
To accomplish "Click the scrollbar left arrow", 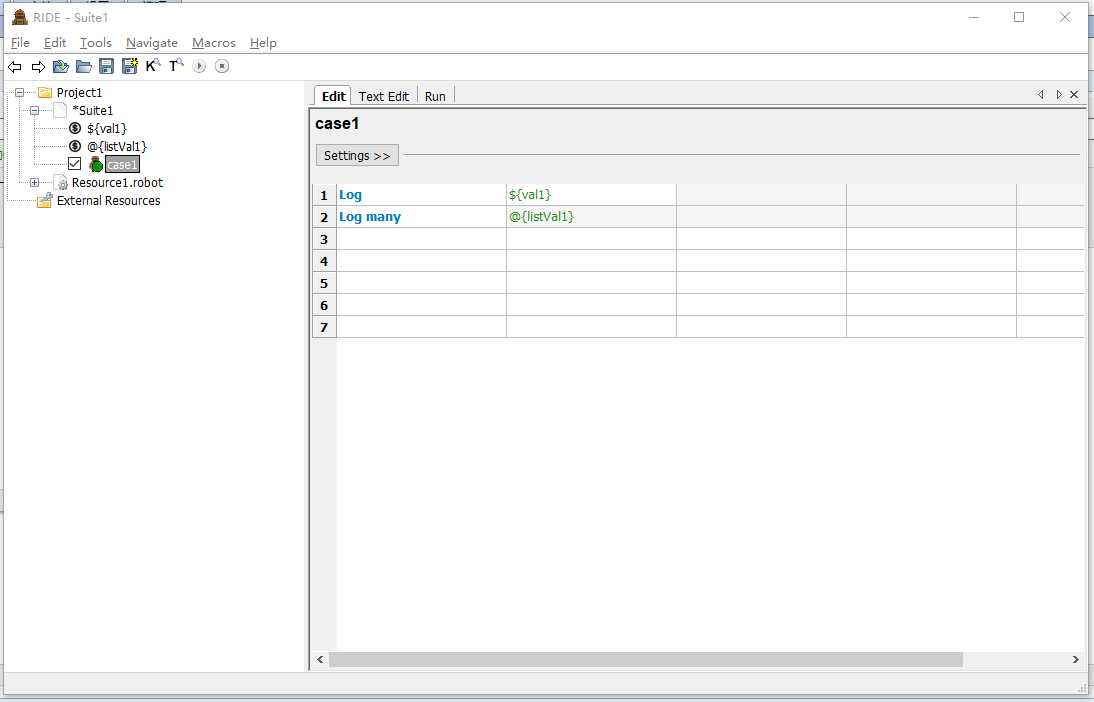I will coord(320,659).
